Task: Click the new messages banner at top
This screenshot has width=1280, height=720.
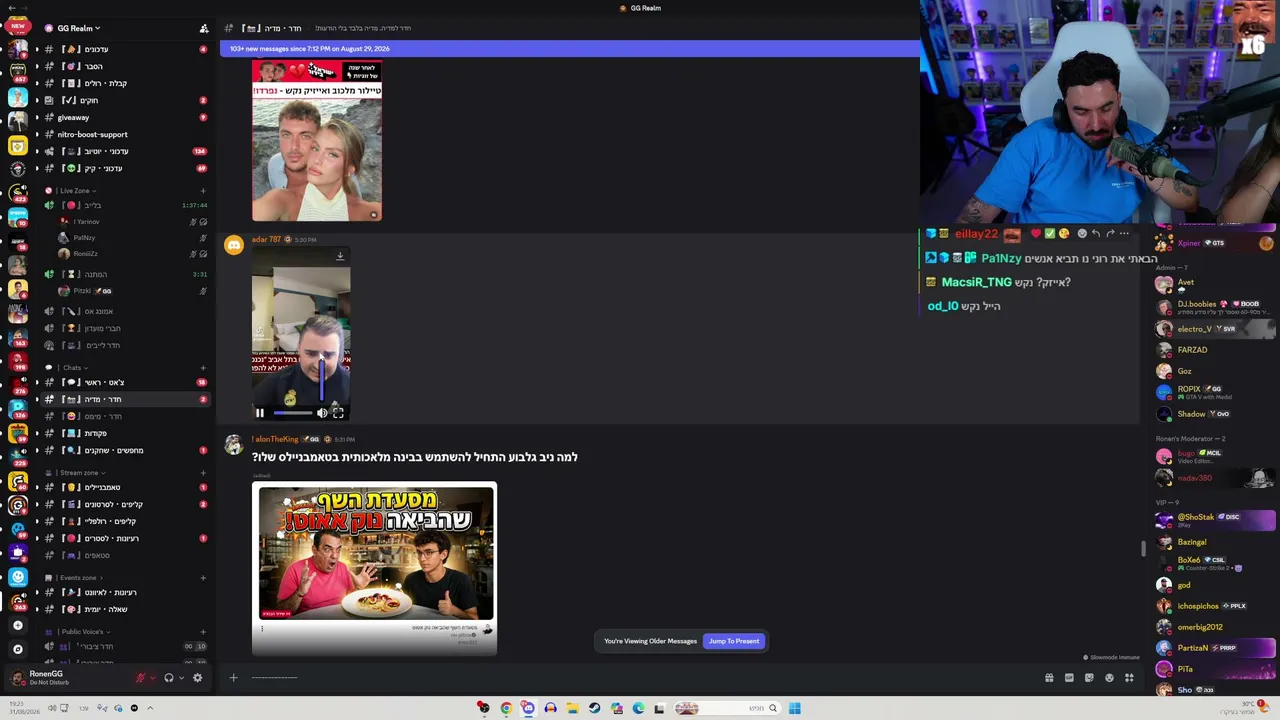Action: [569, 48]
